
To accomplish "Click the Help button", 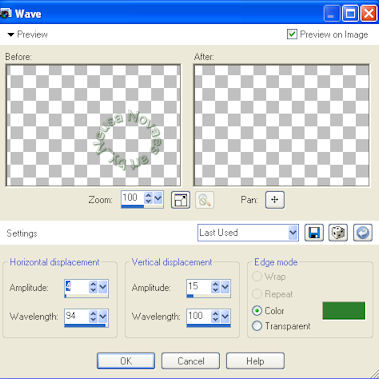I will (255, 361).
